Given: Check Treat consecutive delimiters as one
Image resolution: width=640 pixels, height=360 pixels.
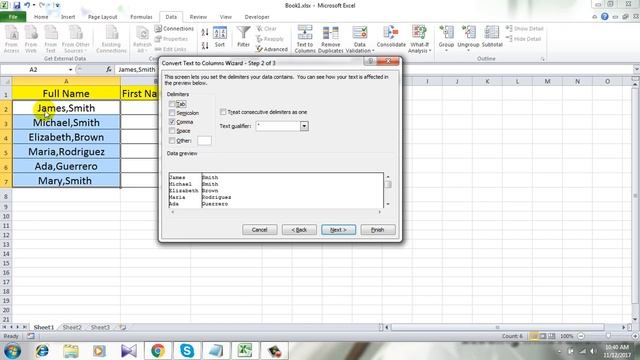Looking at the screenshot, I should [223, 112].
